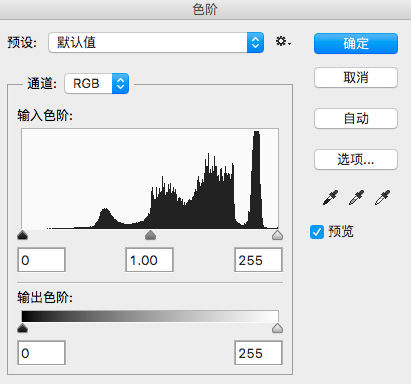Focus the midtone field showing 1.00
Screen dimensions: 411x384
149,260
